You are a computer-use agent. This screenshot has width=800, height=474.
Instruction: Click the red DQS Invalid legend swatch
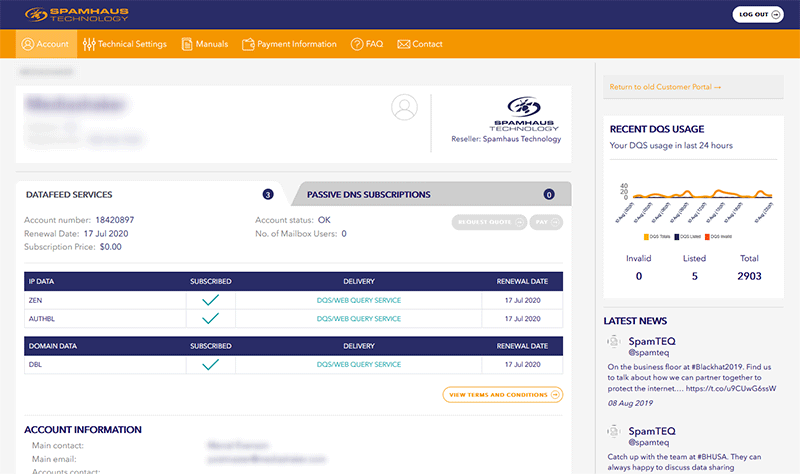pyautogui.click(x=707, y=237)
